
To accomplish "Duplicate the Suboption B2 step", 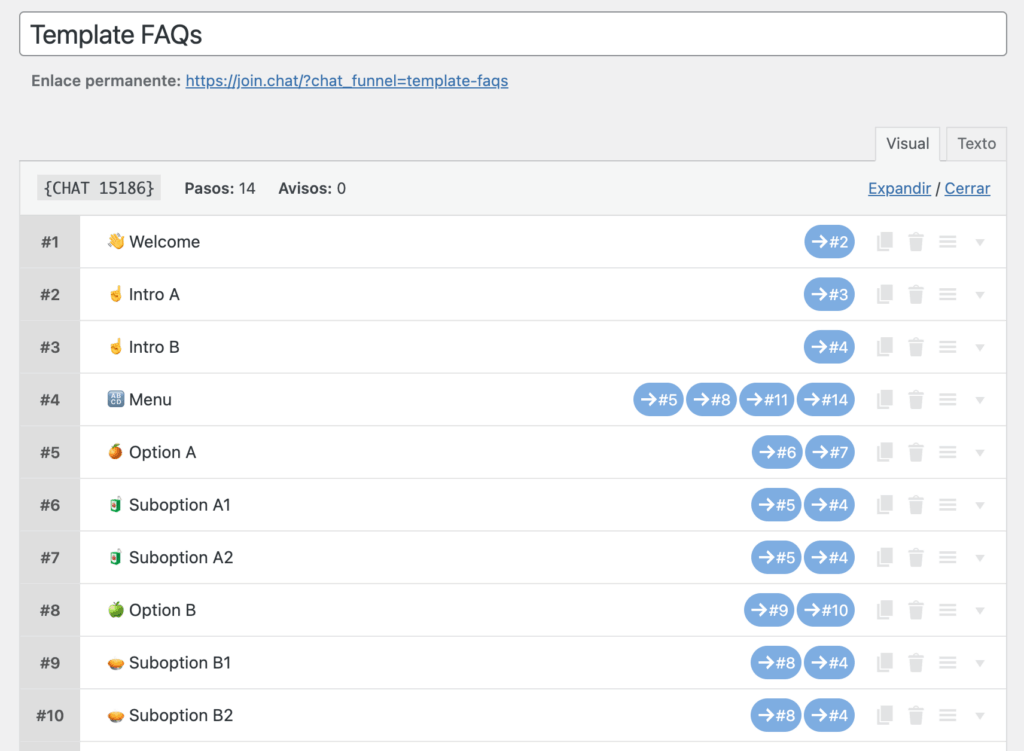I will click(884, 715).
